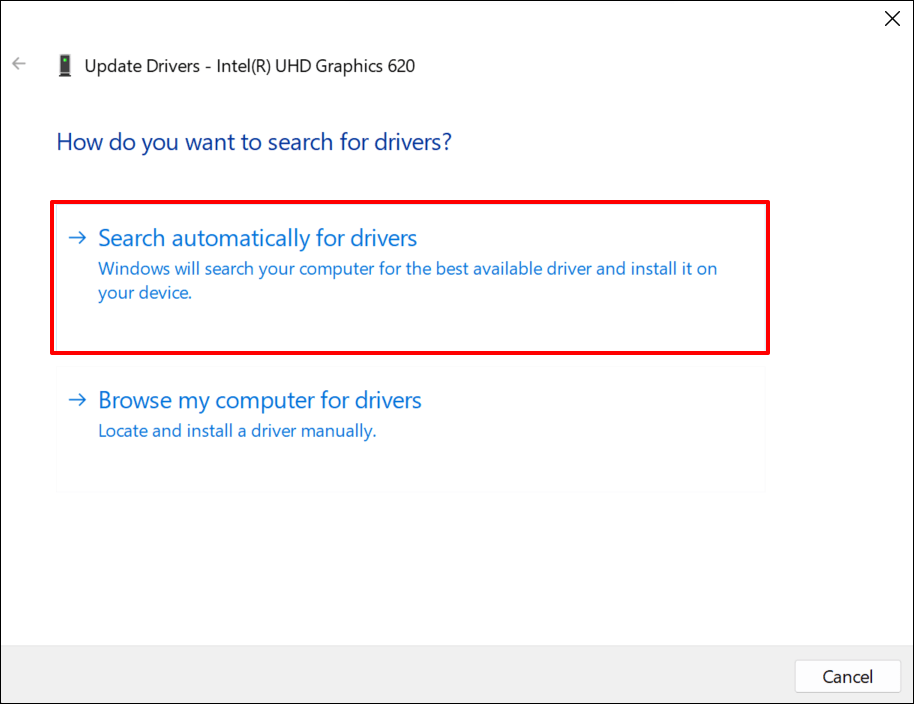
Task: Click 'Locate and install a driver manually' text
Action: [236, 432]
